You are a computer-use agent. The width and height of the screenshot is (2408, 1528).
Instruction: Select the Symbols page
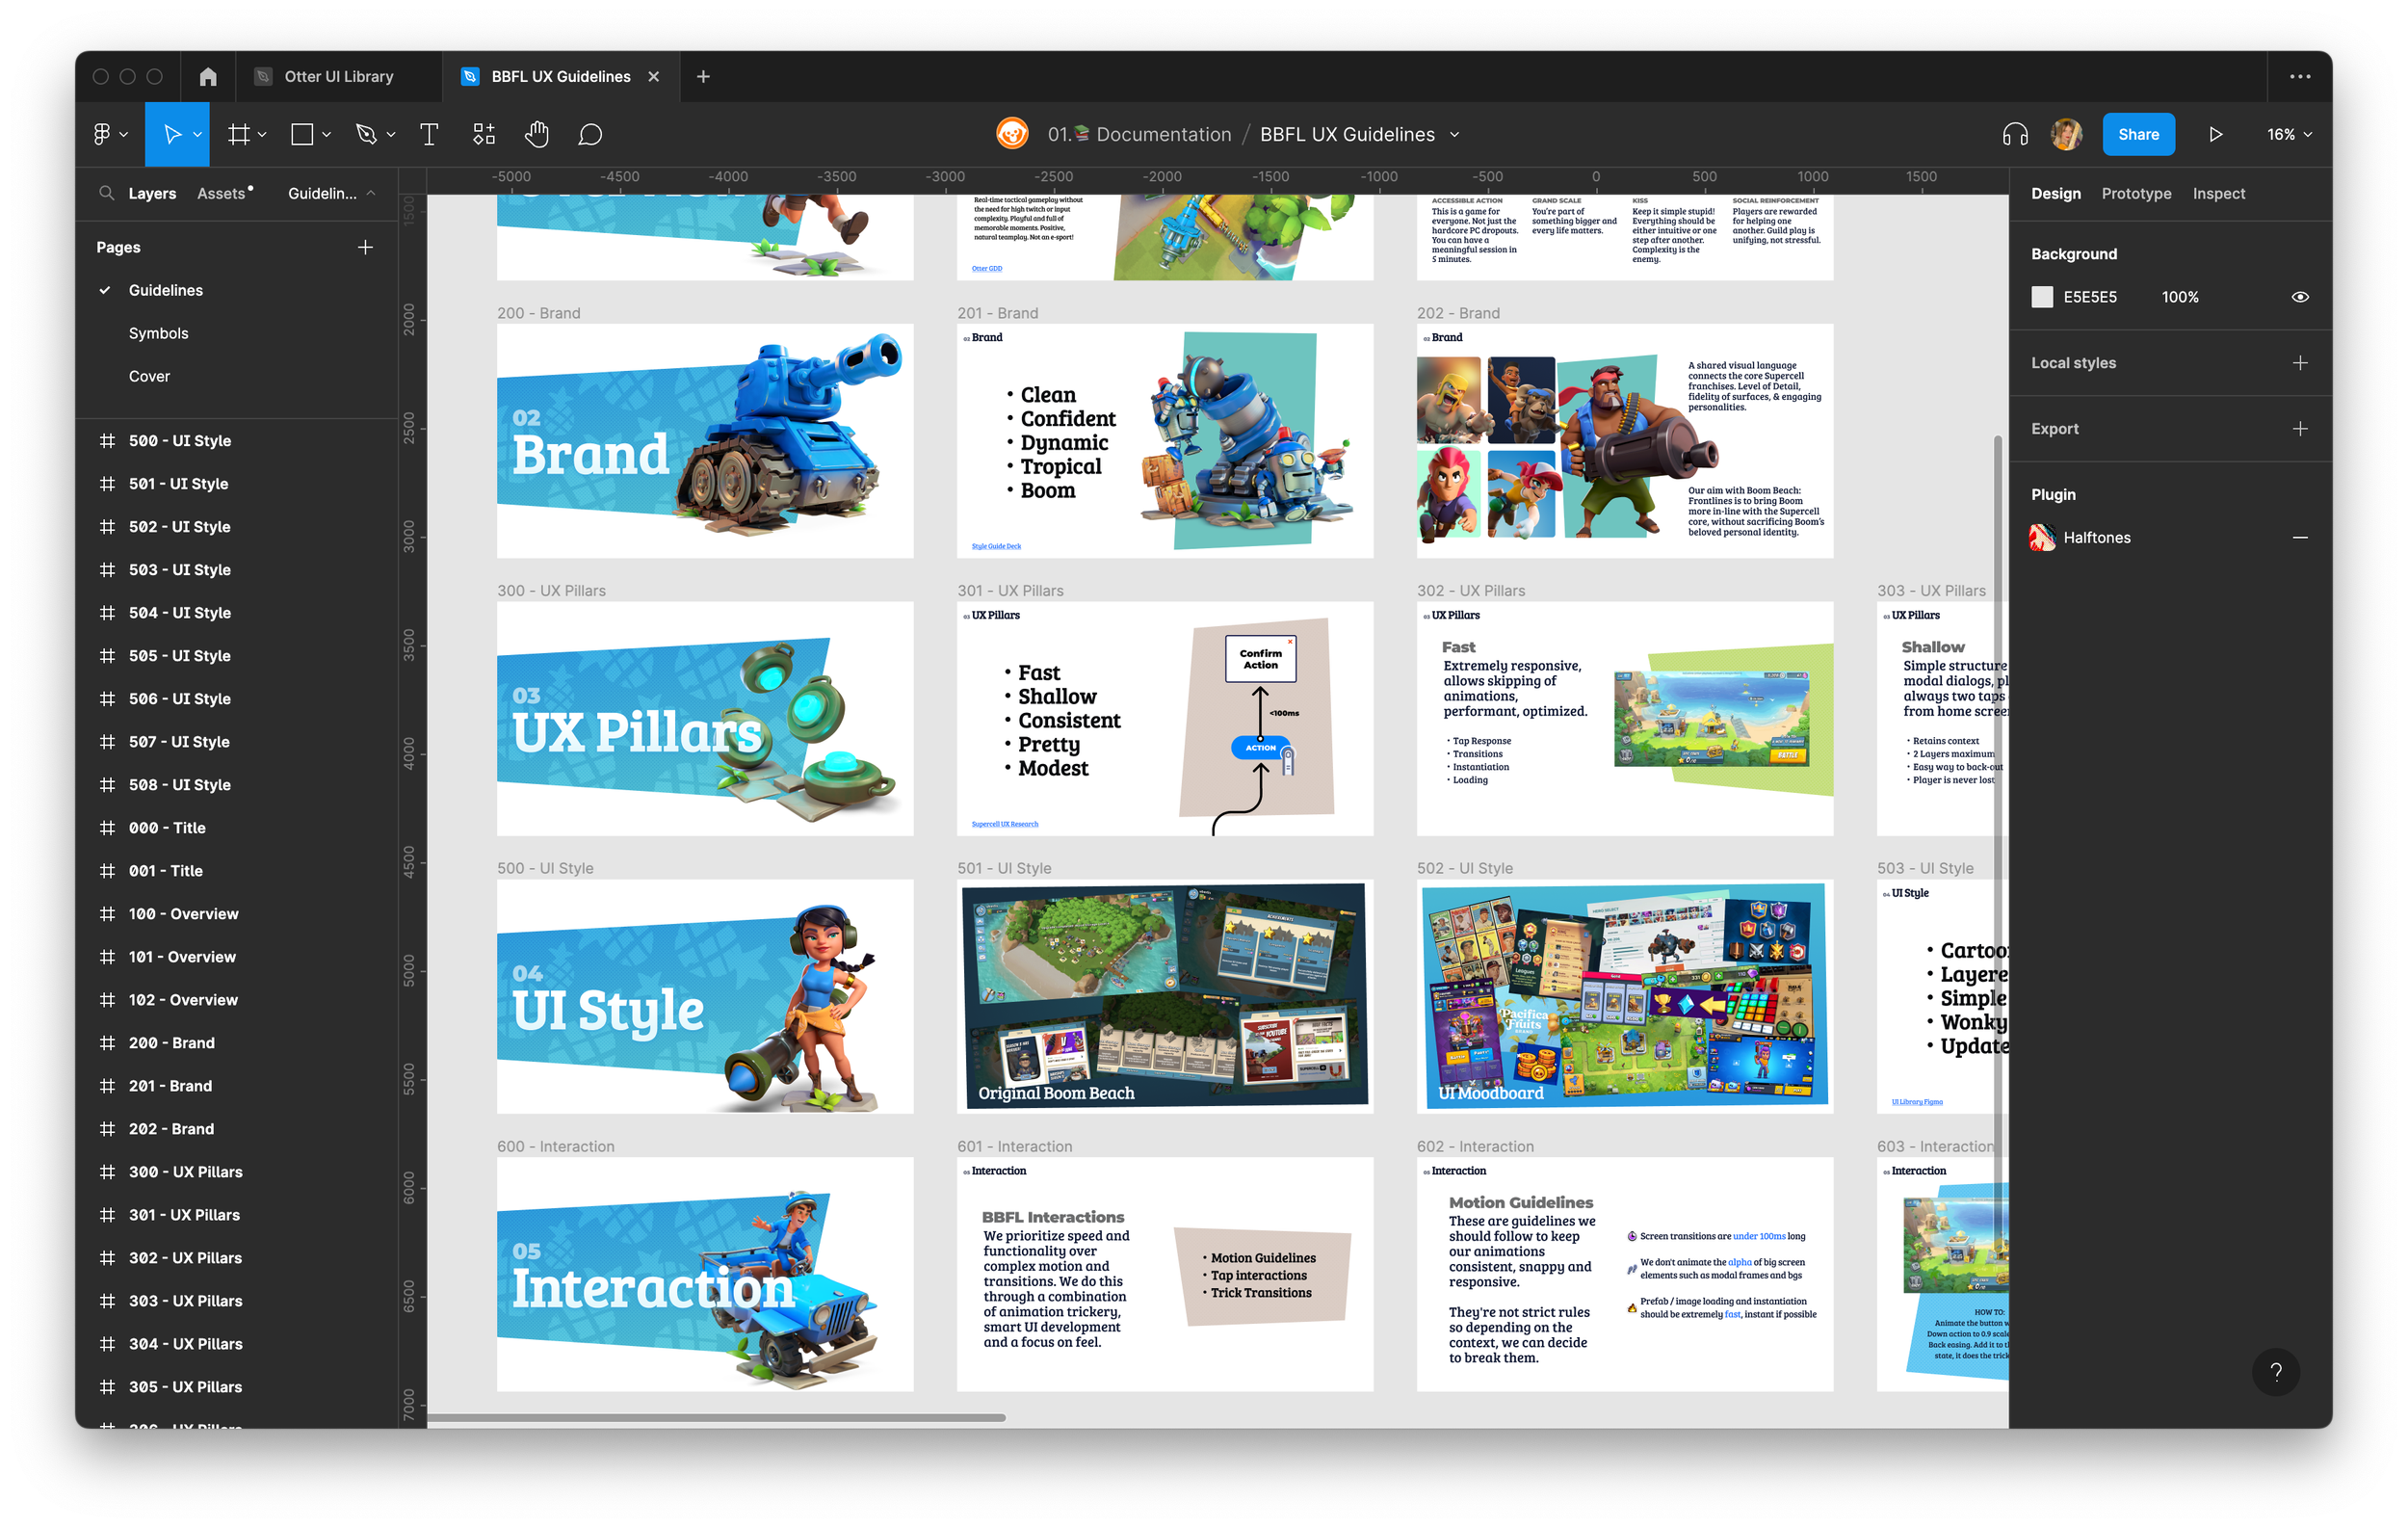[x=158, y=333]
